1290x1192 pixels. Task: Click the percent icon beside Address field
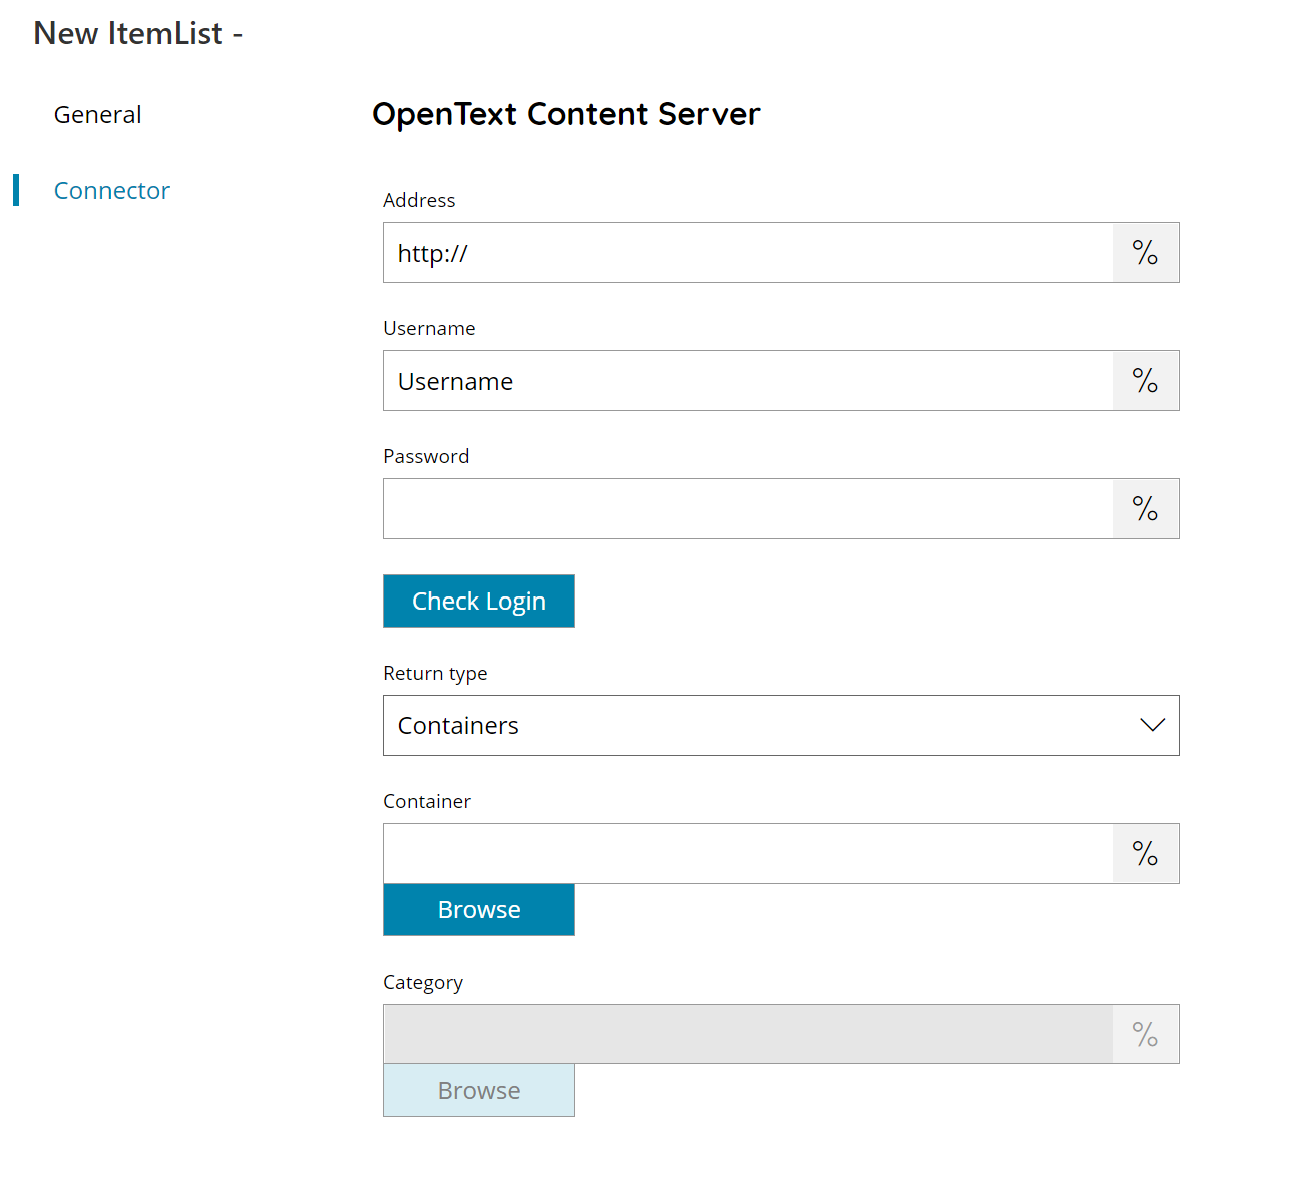click(1146, 253)
